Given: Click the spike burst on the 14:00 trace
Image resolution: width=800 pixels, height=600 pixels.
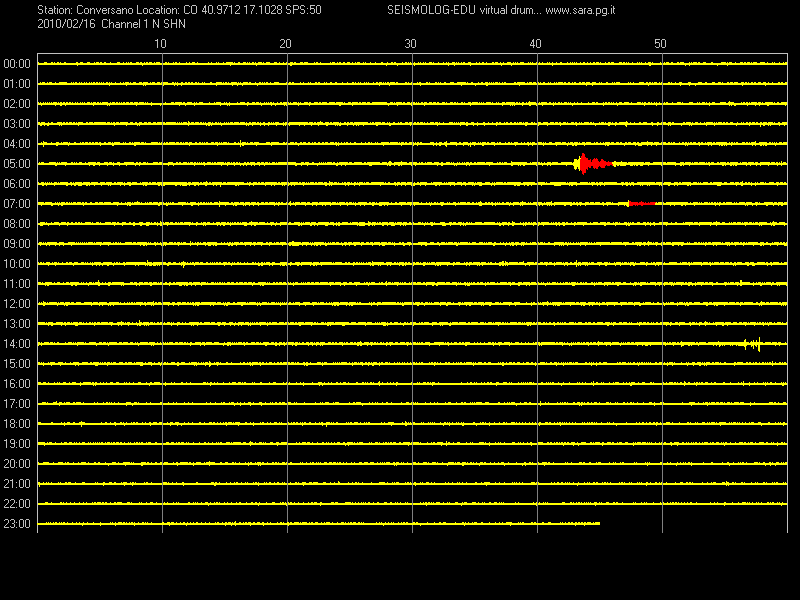Looking at the screenshot, I should point(752,344).
